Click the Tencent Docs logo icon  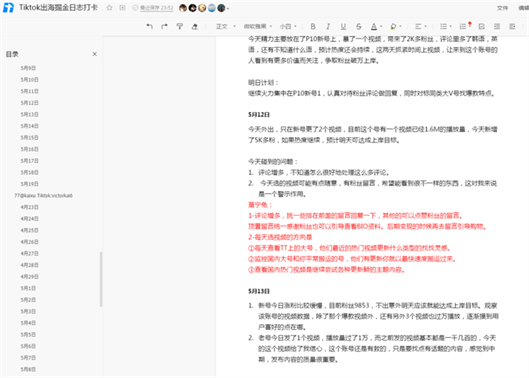click(x=8, y=8)
